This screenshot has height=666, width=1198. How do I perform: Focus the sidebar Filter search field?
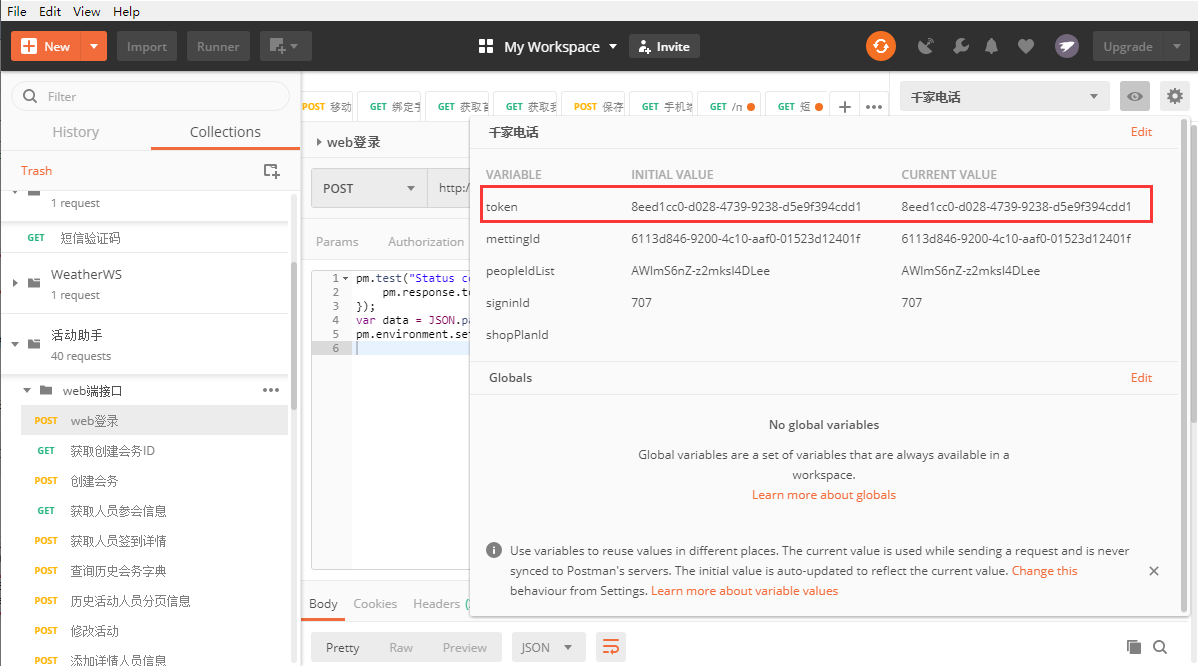tap(151, 96)
